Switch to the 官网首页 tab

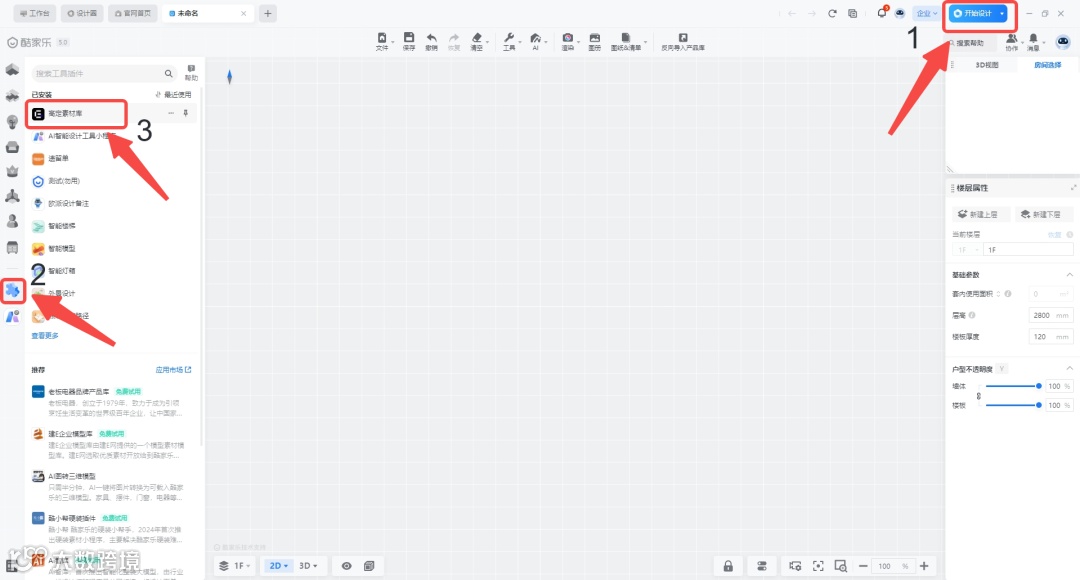[133, 13]
